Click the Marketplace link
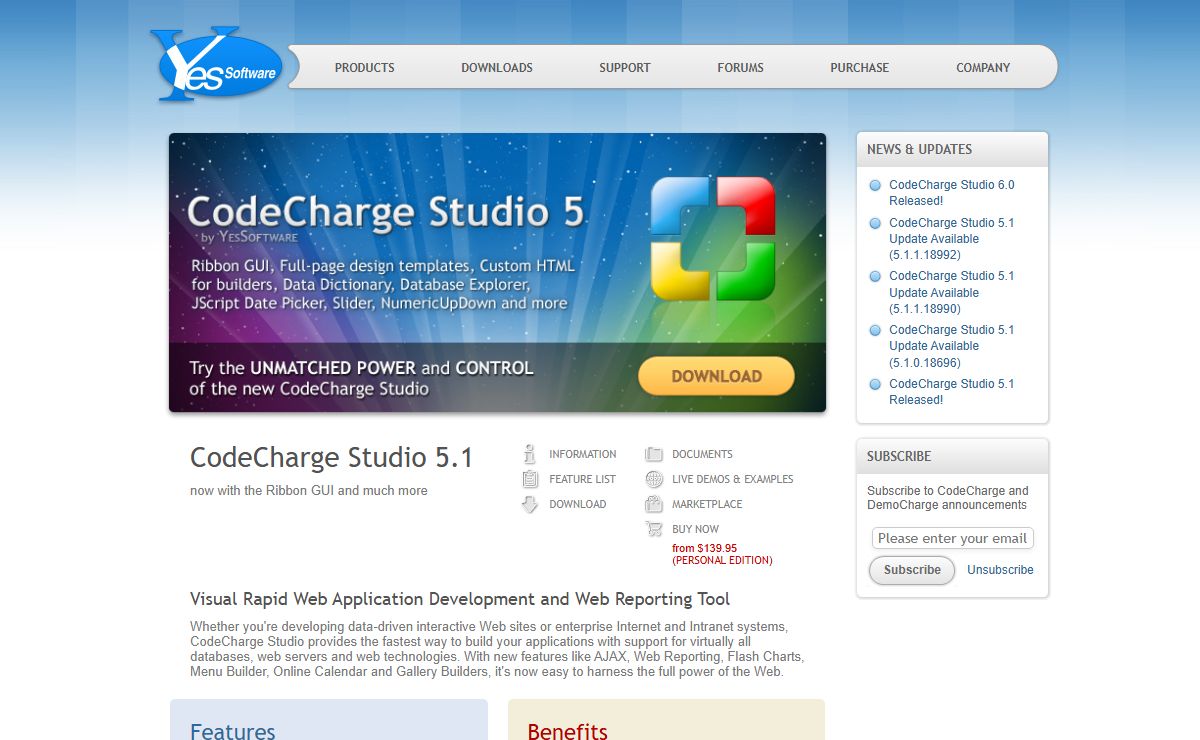This screenshot has width=1200, height=740. 707,504
